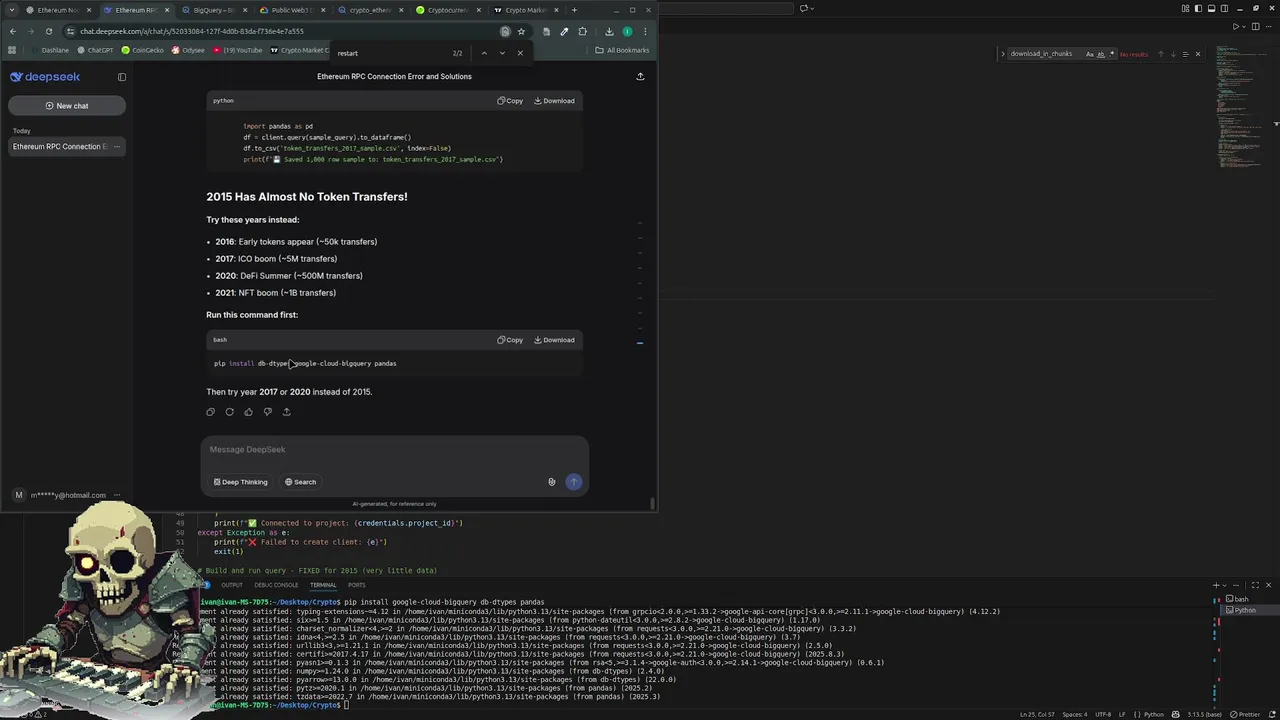Viewport: 1280px width, 720px height.
Task: Toggle Match Case in VS Code find widget
Action: pos(1090,54)
